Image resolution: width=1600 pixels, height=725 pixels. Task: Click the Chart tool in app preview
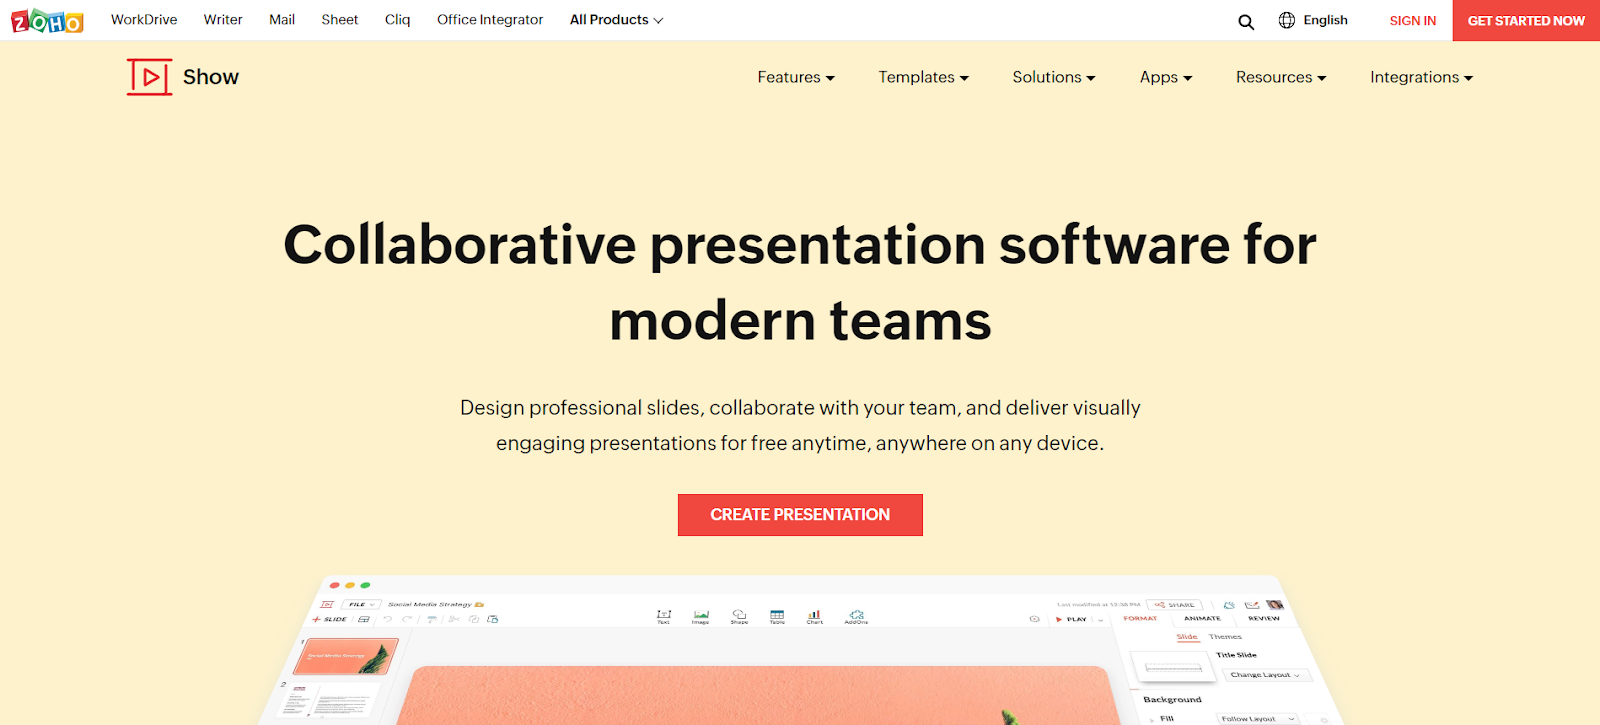(x=815, y=616)
